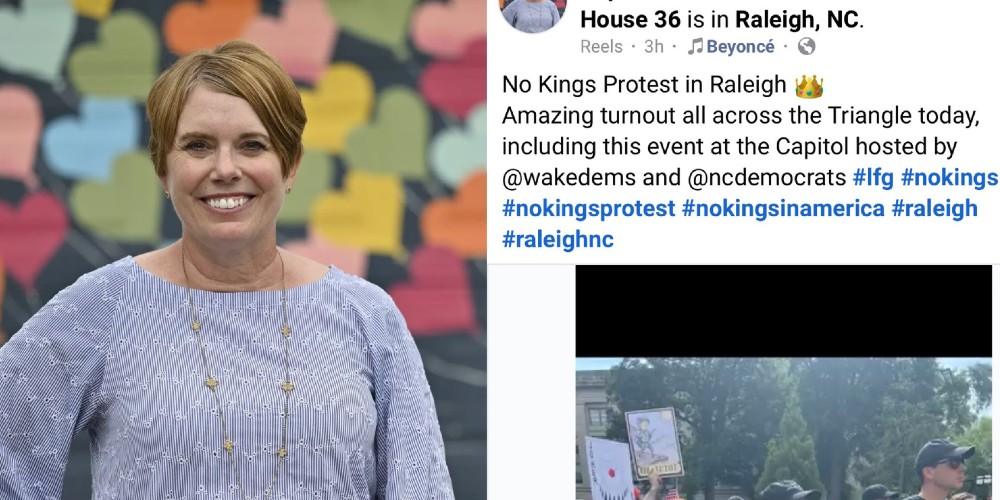Click the public globe privacy icon
This screenshot has height=500, width=1000.
(807, 47)
